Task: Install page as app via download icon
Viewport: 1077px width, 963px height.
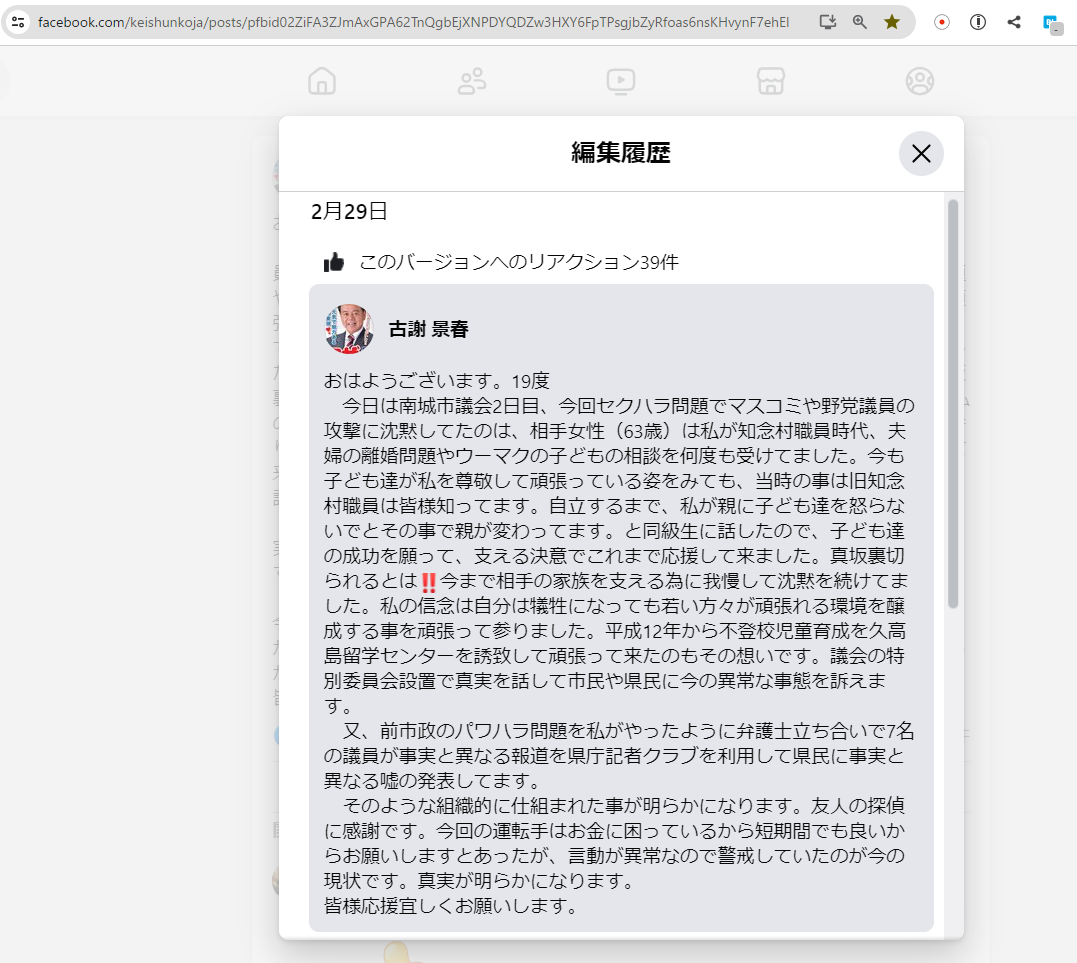Action: pos(827,21)
